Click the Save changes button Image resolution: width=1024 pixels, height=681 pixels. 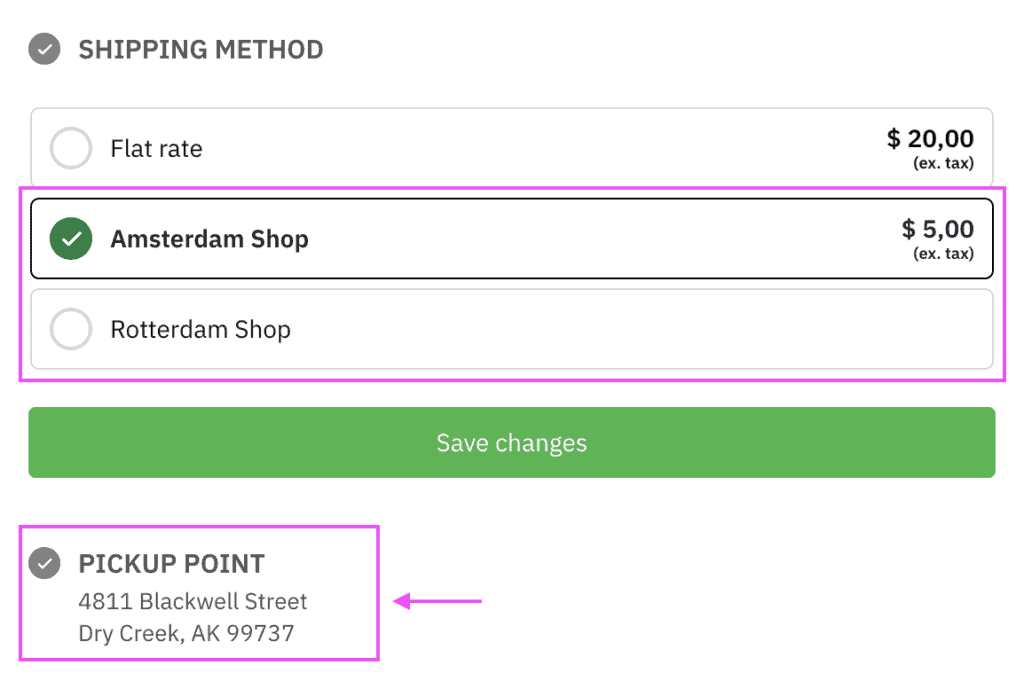click(x=511, y=442)
